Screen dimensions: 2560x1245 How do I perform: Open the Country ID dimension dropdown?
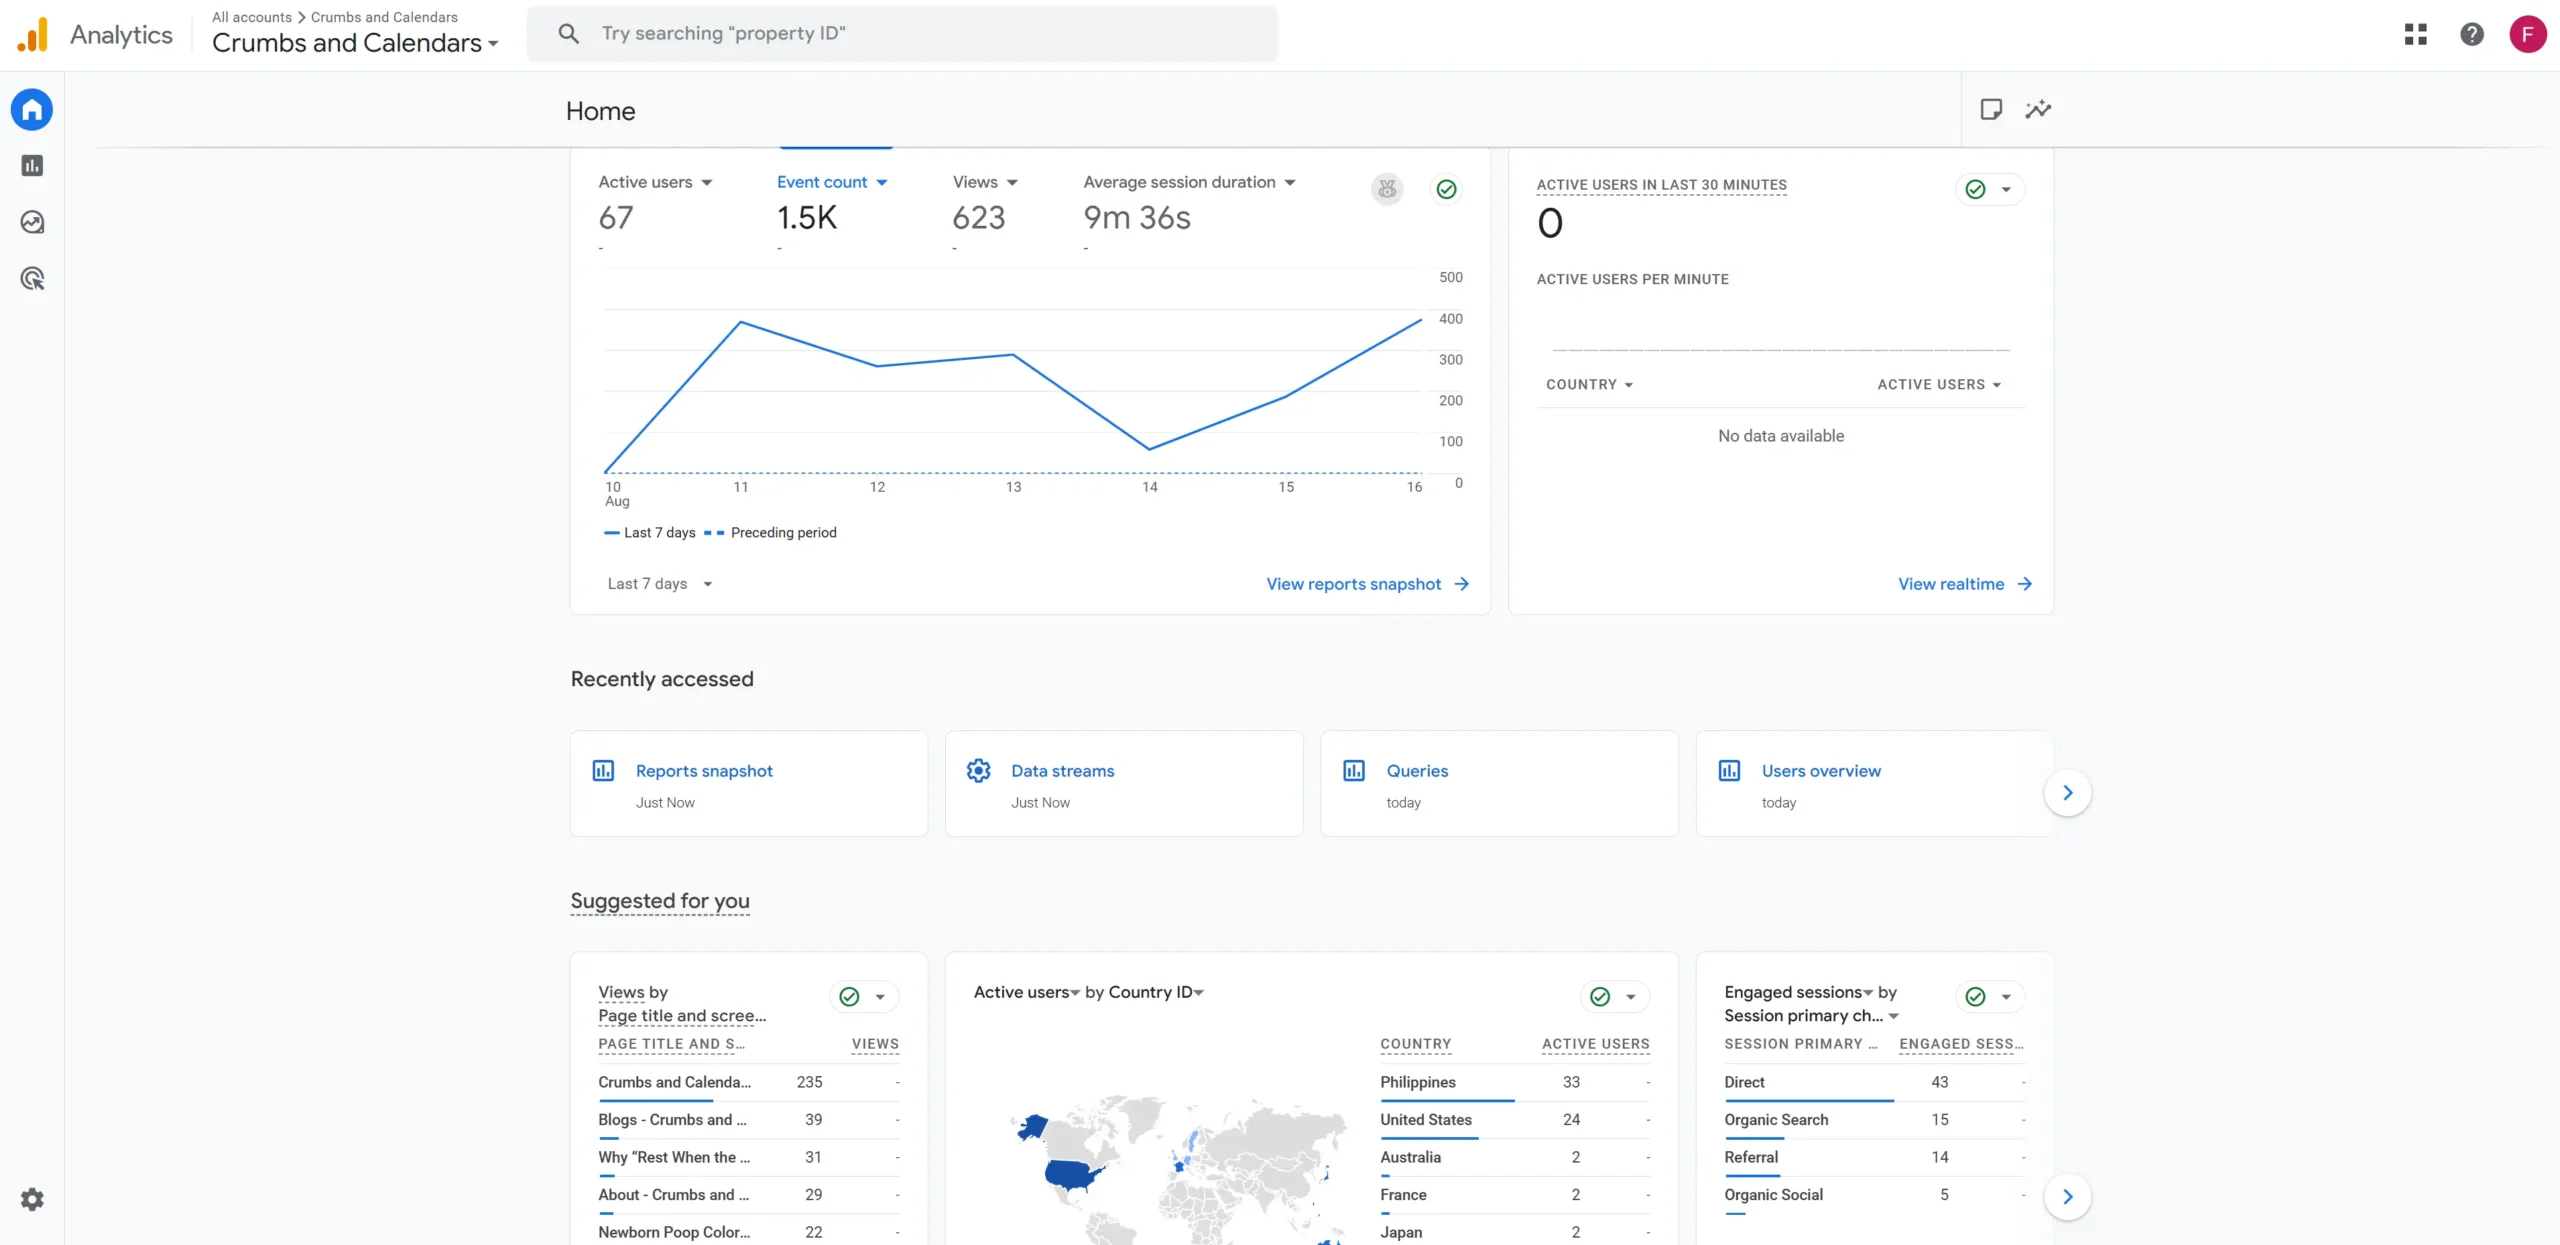(1156, 992)
